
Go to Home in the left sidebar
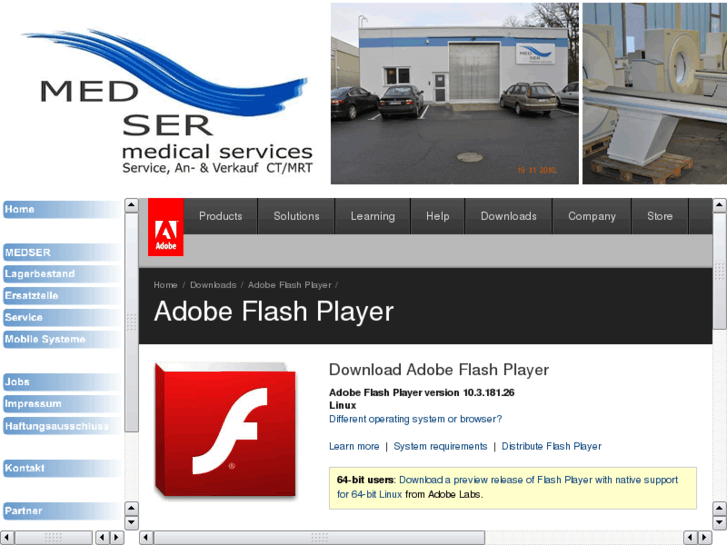tap(62, 210)
